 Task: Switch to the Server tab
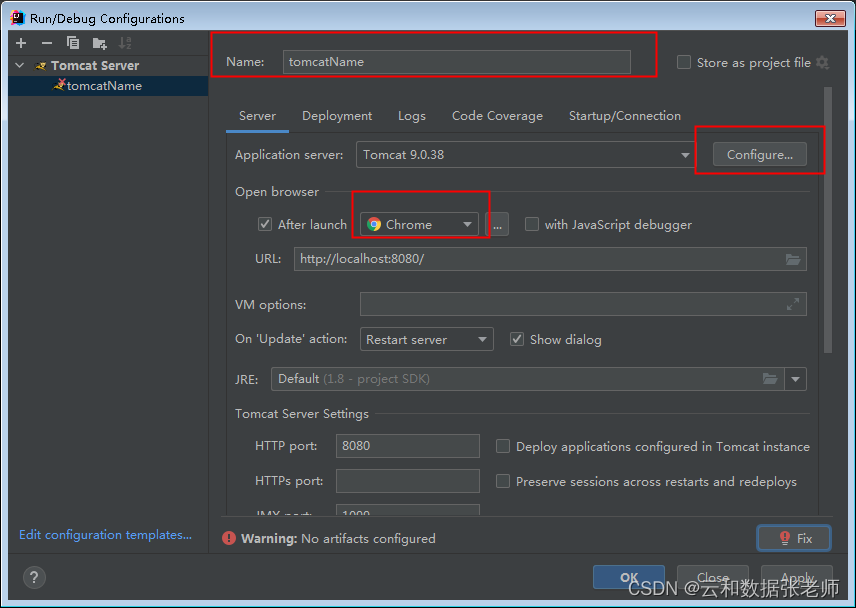(257, 116)
